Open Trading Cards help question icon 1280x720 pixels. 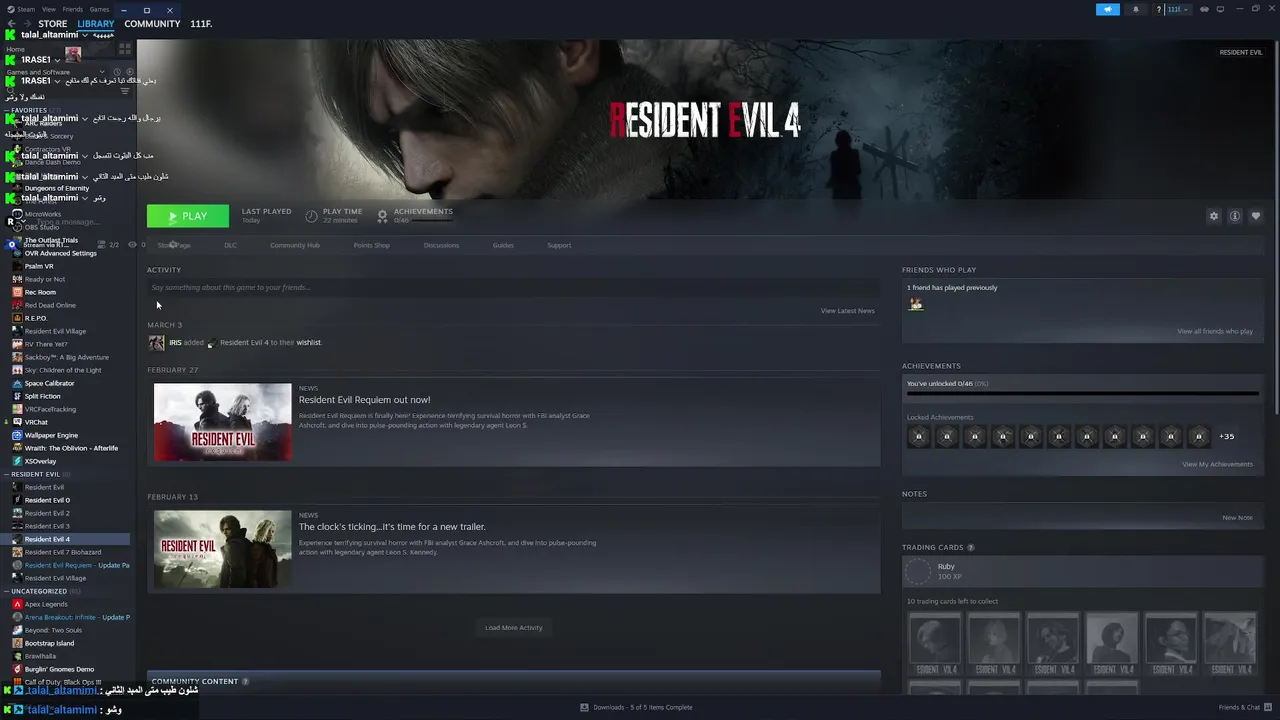pyautogui.click(x=970, y=548)
